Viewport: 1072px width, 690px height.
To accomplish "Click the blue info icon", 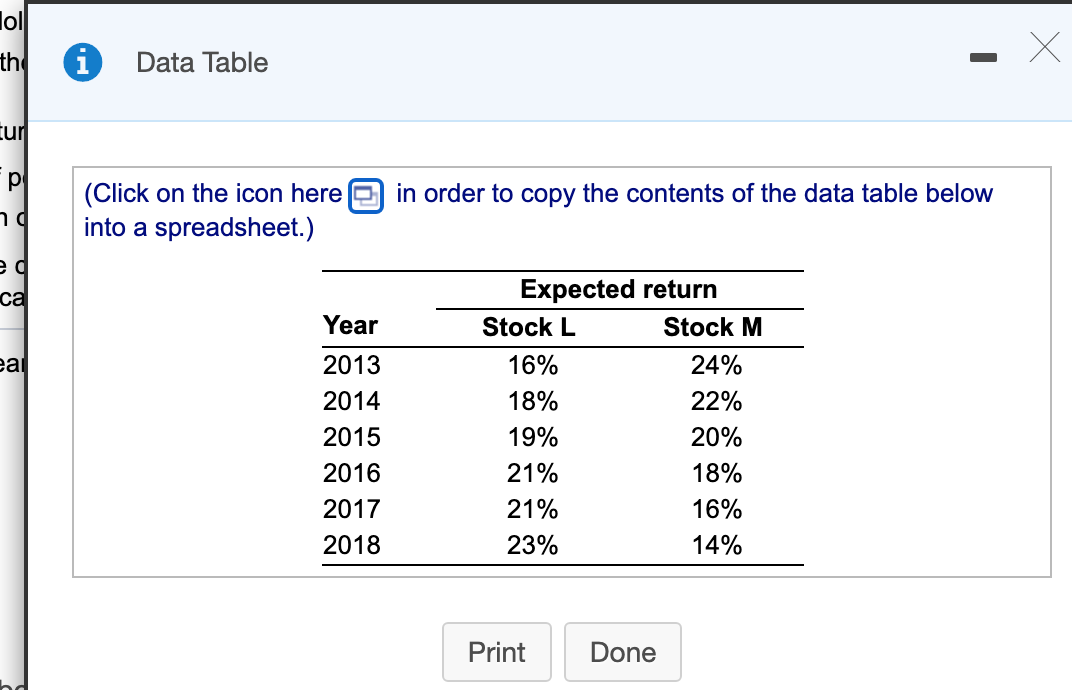I will pos(83,62).
